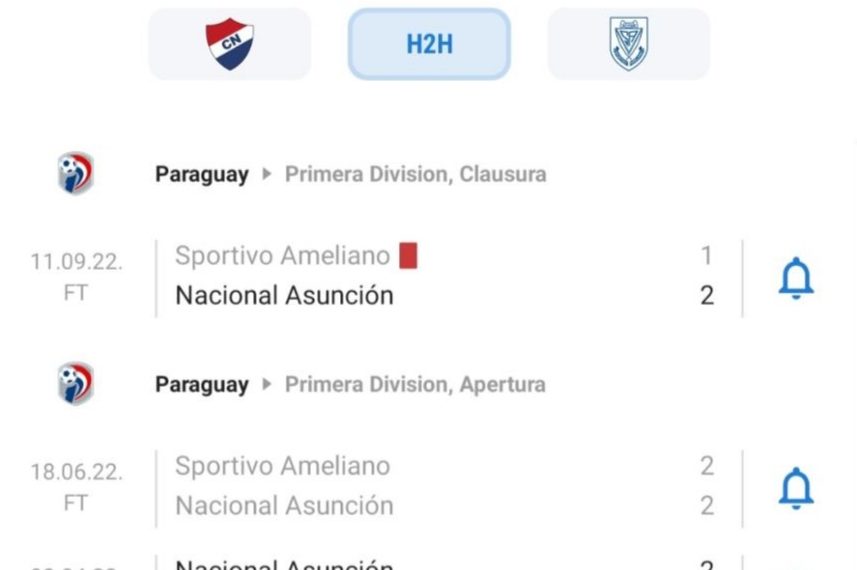Click the 18.06.22 FT match date

76,487
